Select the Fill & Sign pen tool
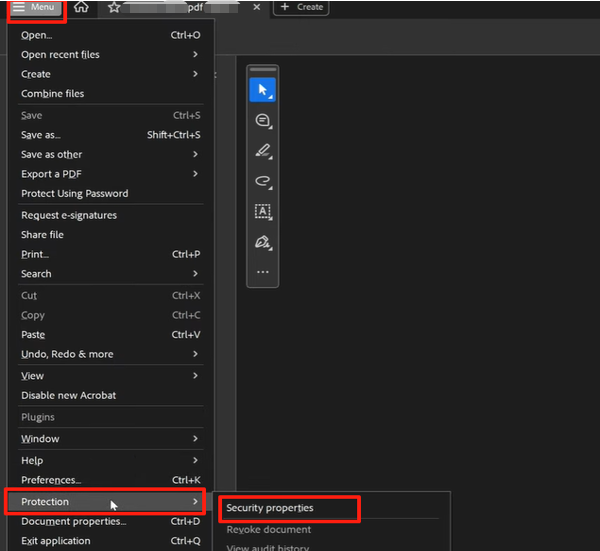Image resolution: width=600 pixels, height=551 pixels. pyautogui.click(x=262, y=242)
